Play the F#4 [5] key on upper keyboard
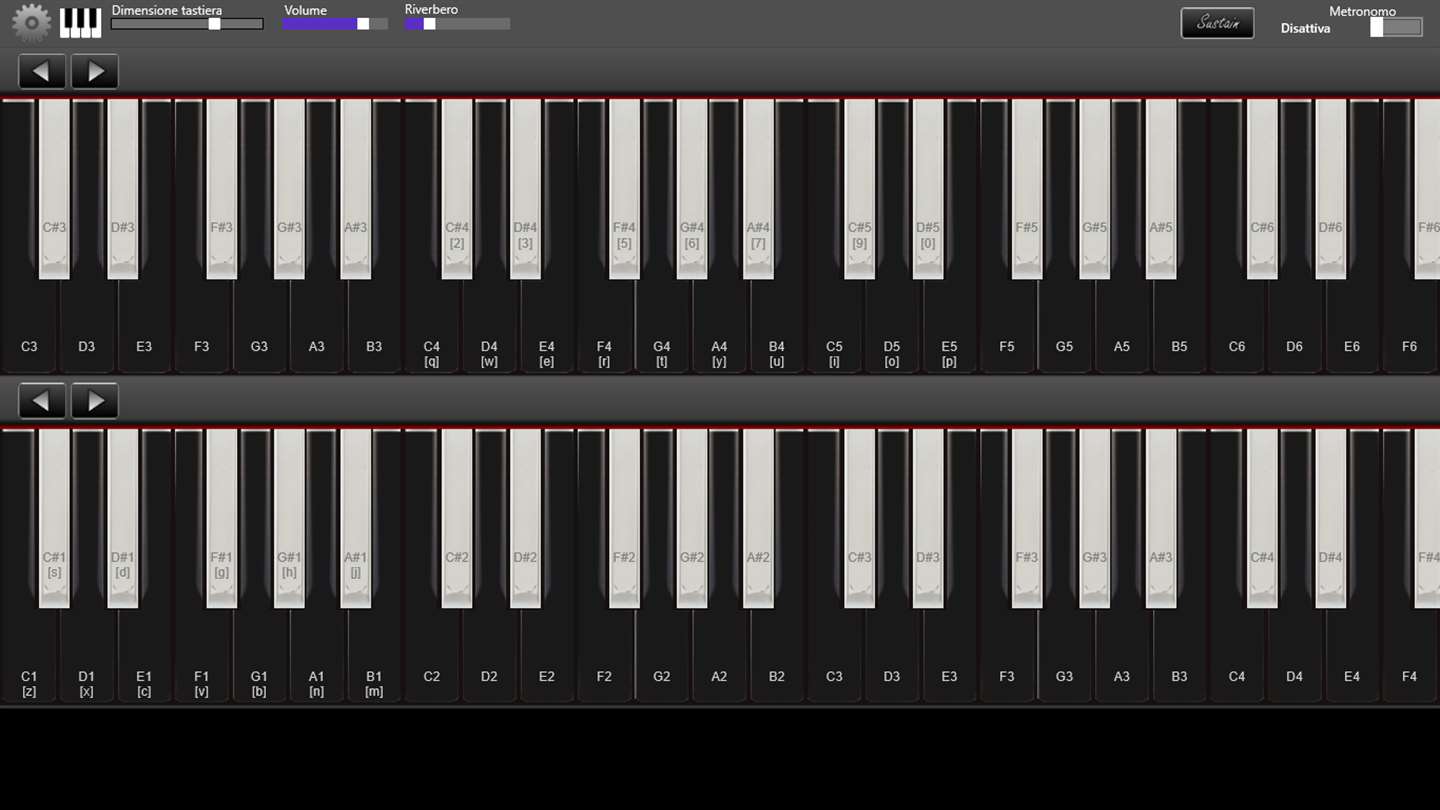1440x810 pixels. (624, 189)
